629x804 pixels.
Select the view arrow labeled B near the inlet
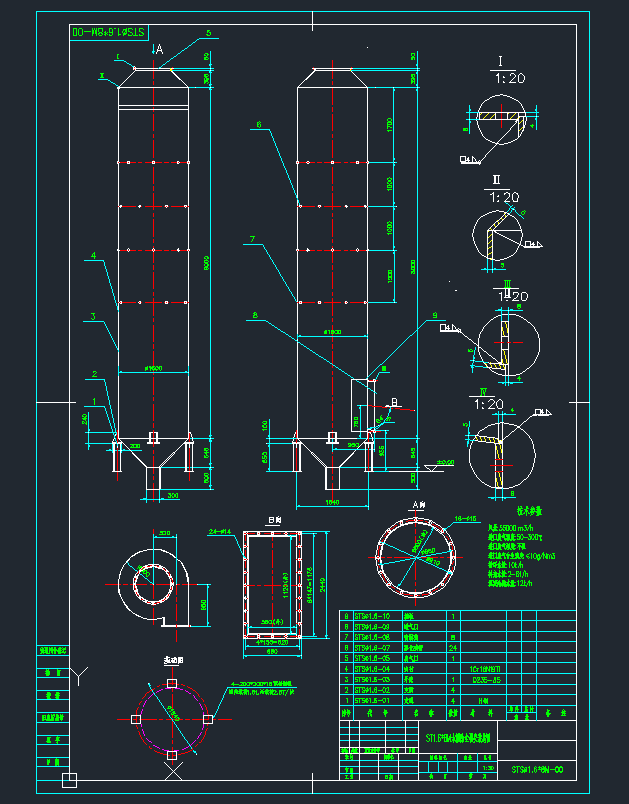pos(392,403)
